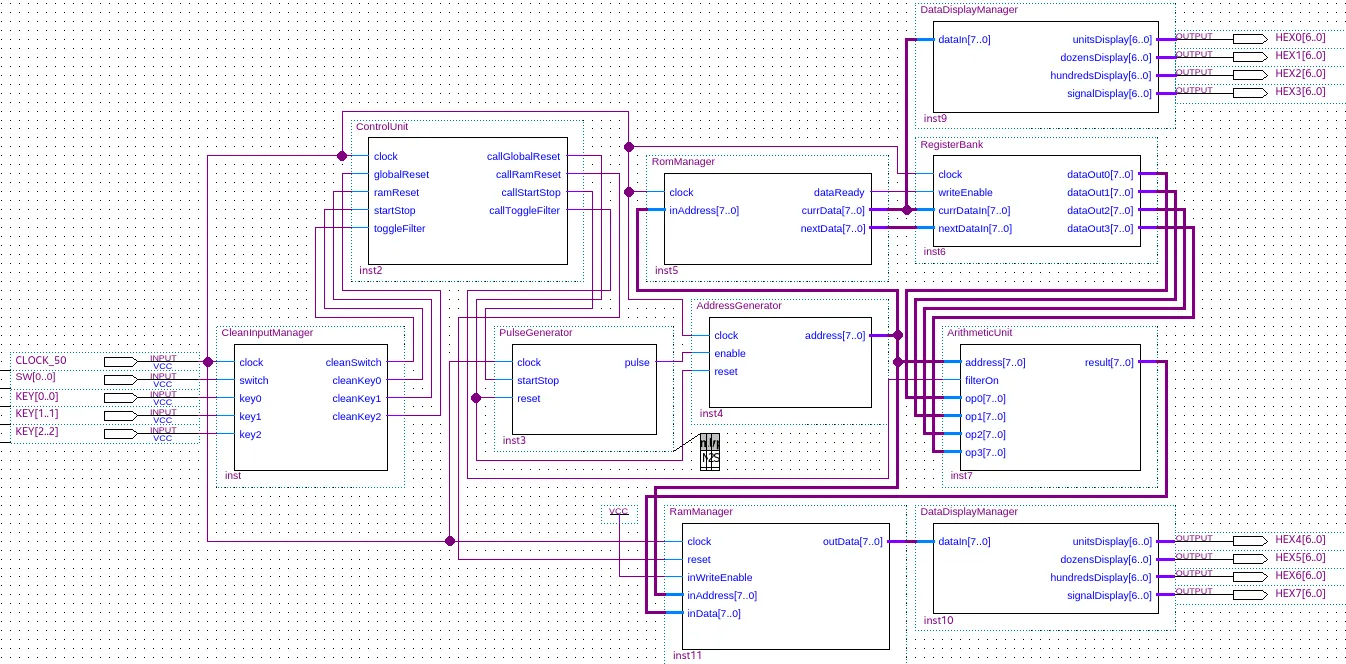Image resolution: width=1346 pixels, height=664 pixels.
Task: Click the inWriteEnable port on RamManager
Action: (x=719, y=577)
